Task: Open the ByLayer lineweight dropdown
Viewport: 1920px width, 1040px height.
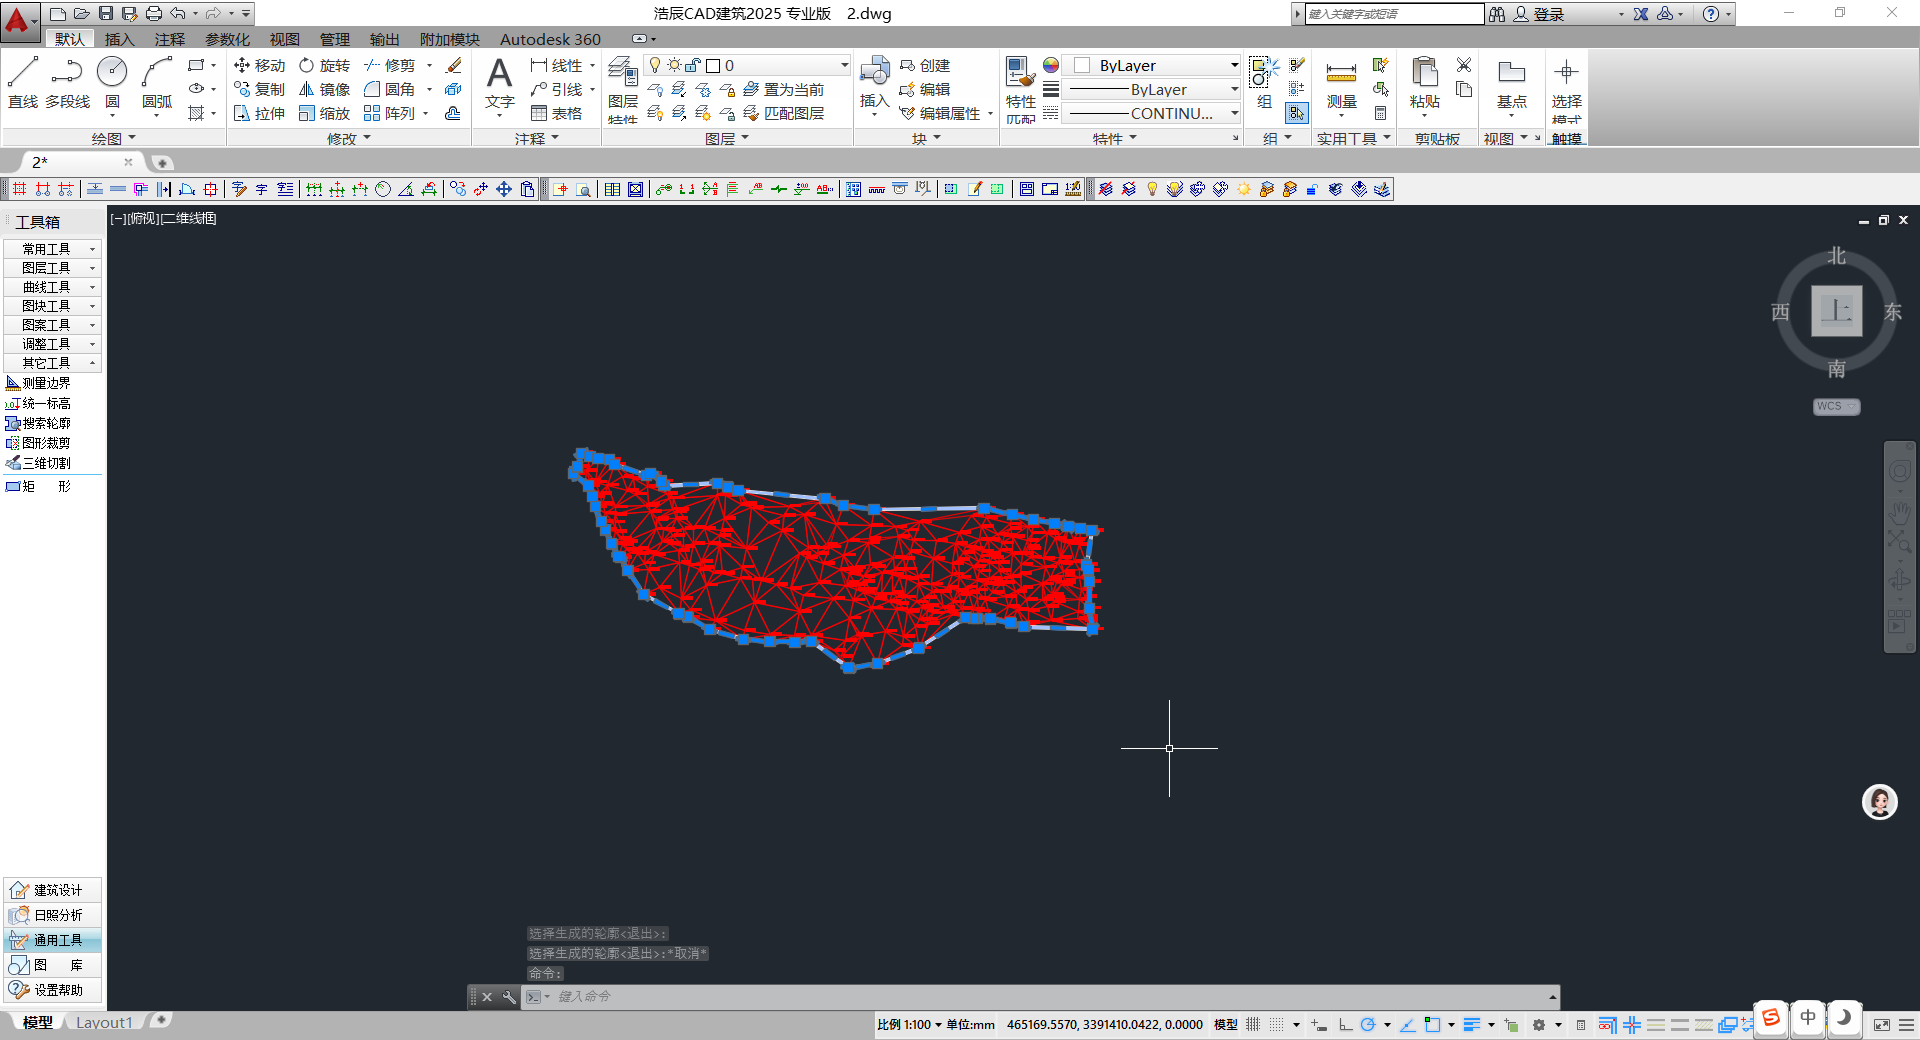Action: pyautogui.click(x=1234, y=89)
